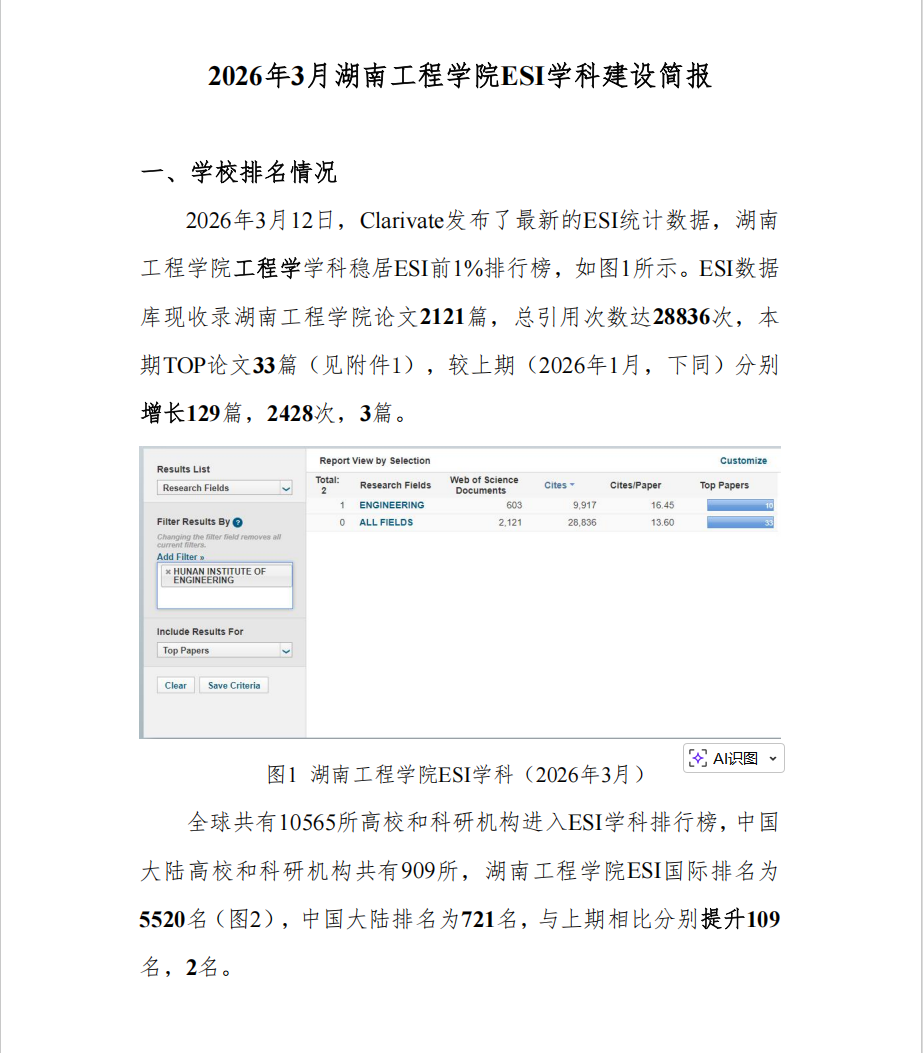Remove the HUNAN INSTITUTE OF ENGINEERING filter tag
The image size is (923, 1053).
point(168,572)
